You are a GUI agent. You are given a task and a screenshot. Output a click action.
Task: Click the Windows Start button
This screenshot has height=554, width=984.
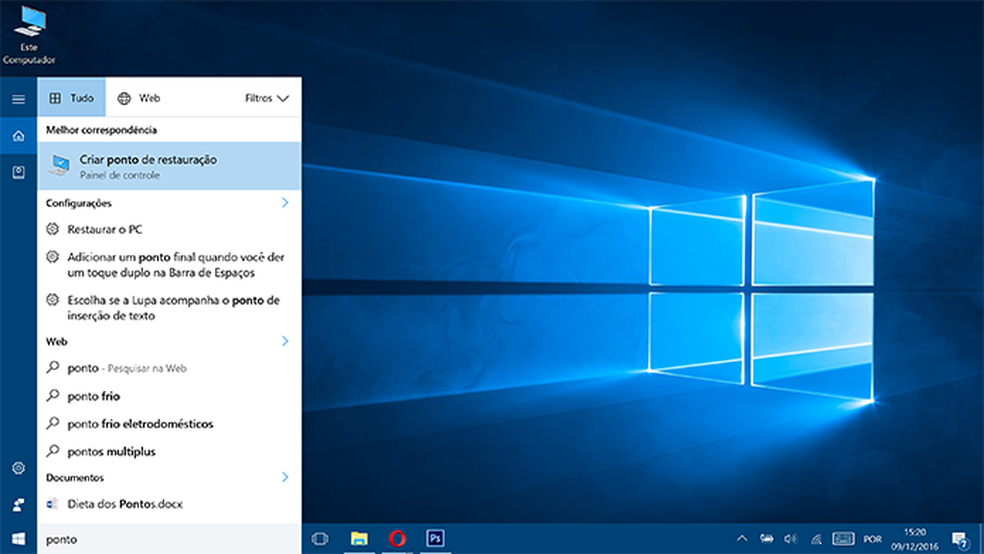point(18,539)
